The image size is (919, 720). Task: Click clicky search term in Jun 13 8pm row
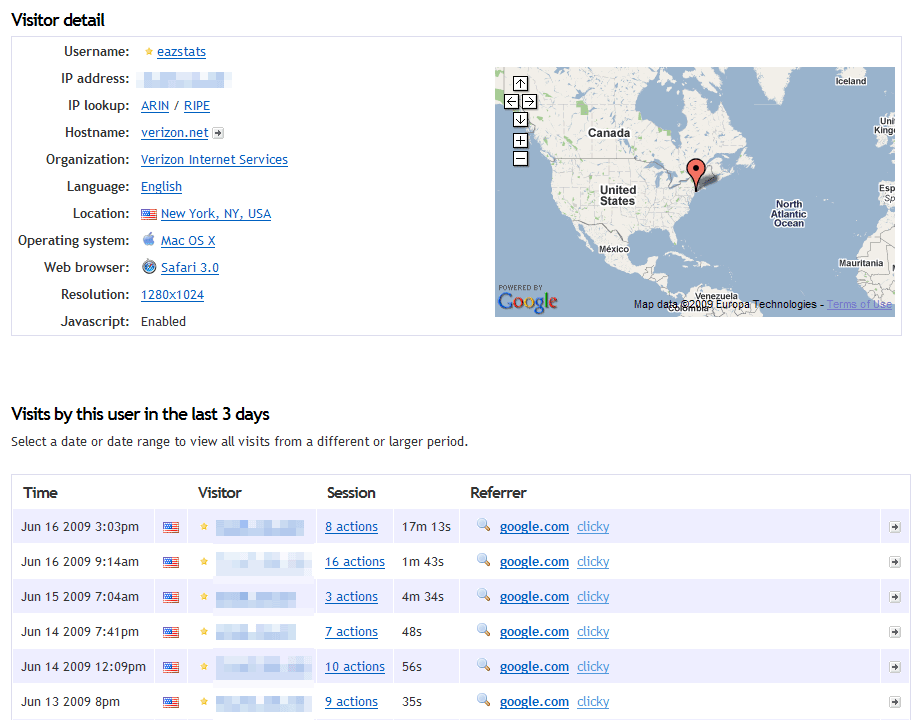593,701
